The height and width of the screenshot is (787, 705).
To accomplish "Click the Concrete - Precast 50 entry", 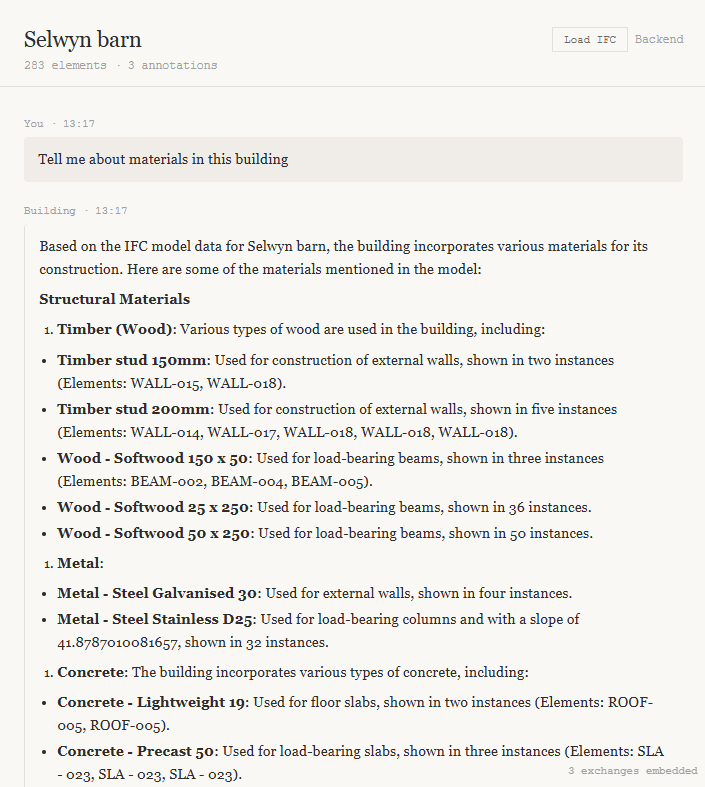I will click(138, 750).
